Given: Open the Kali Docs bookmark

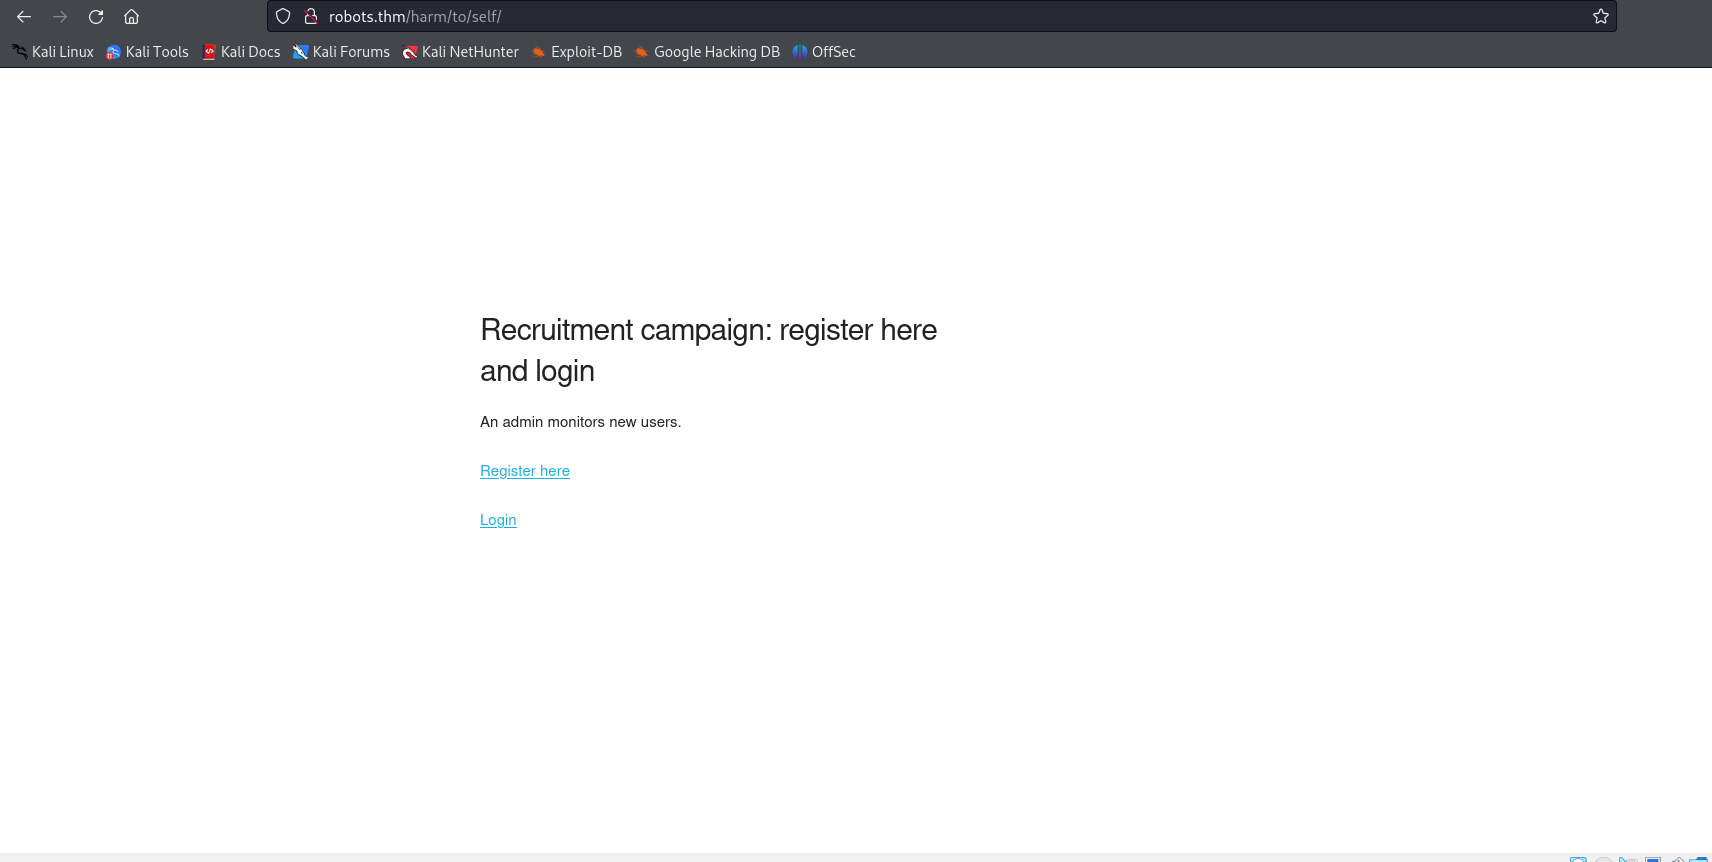Looking at the screenshot, I should [x=241, y=52].
